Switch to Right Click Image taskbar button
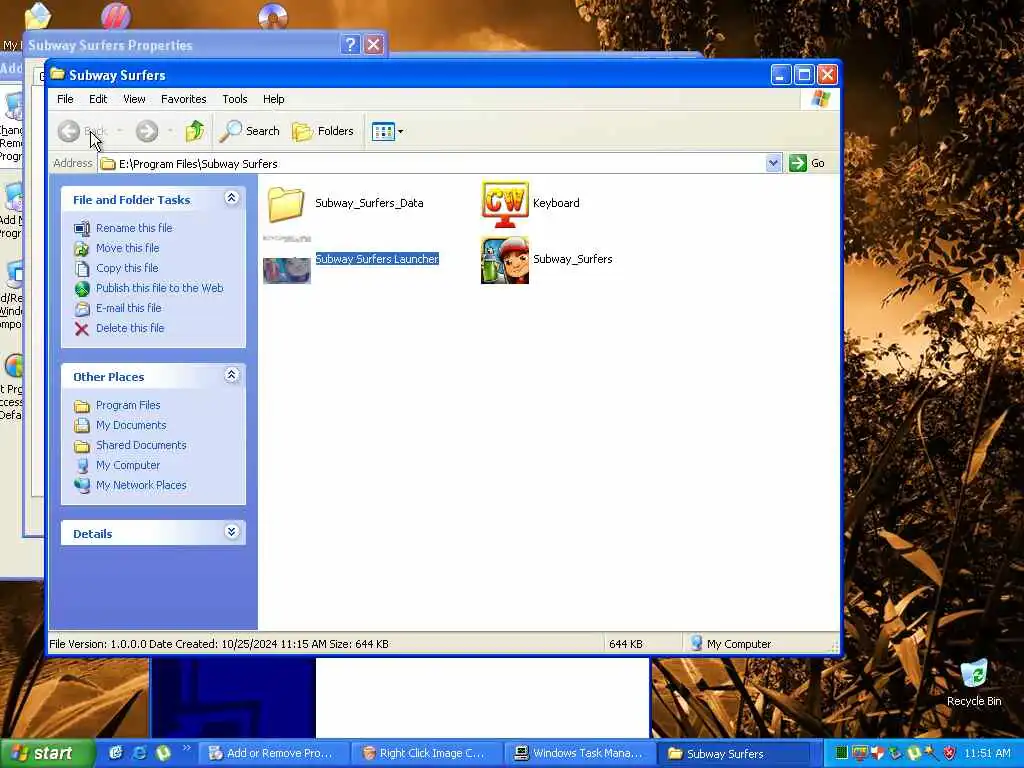 coord(426,754)
